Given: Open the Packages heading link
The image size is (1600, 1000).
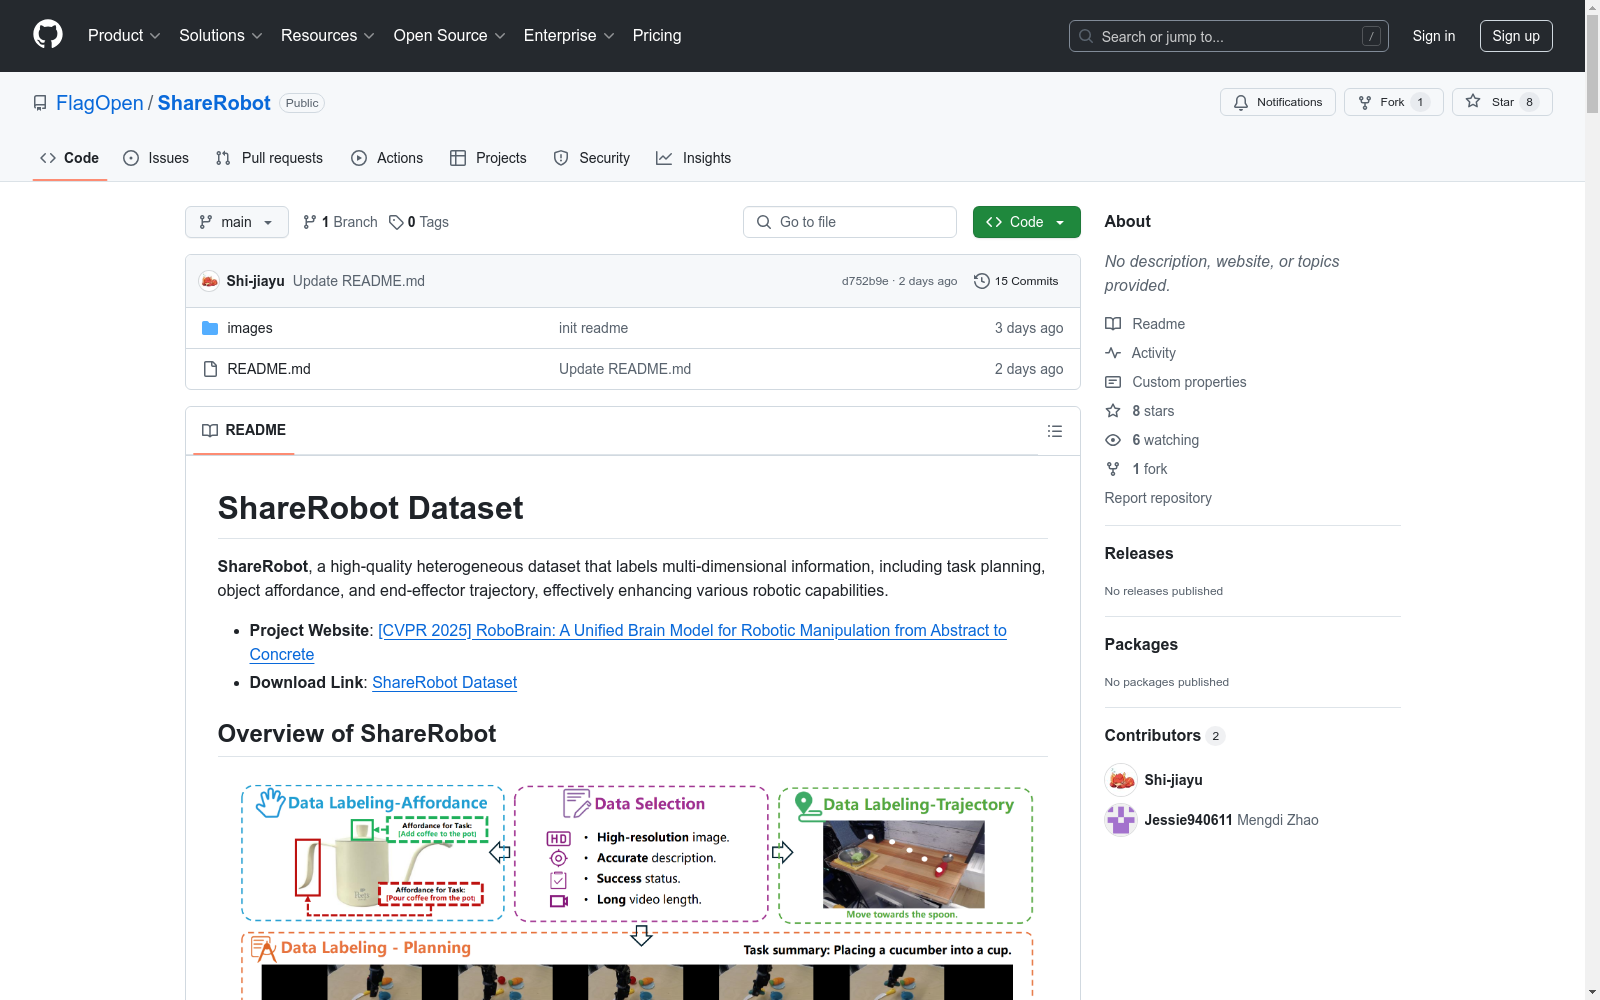Looking at the screenshot, I should click(x=1141, y=644).
